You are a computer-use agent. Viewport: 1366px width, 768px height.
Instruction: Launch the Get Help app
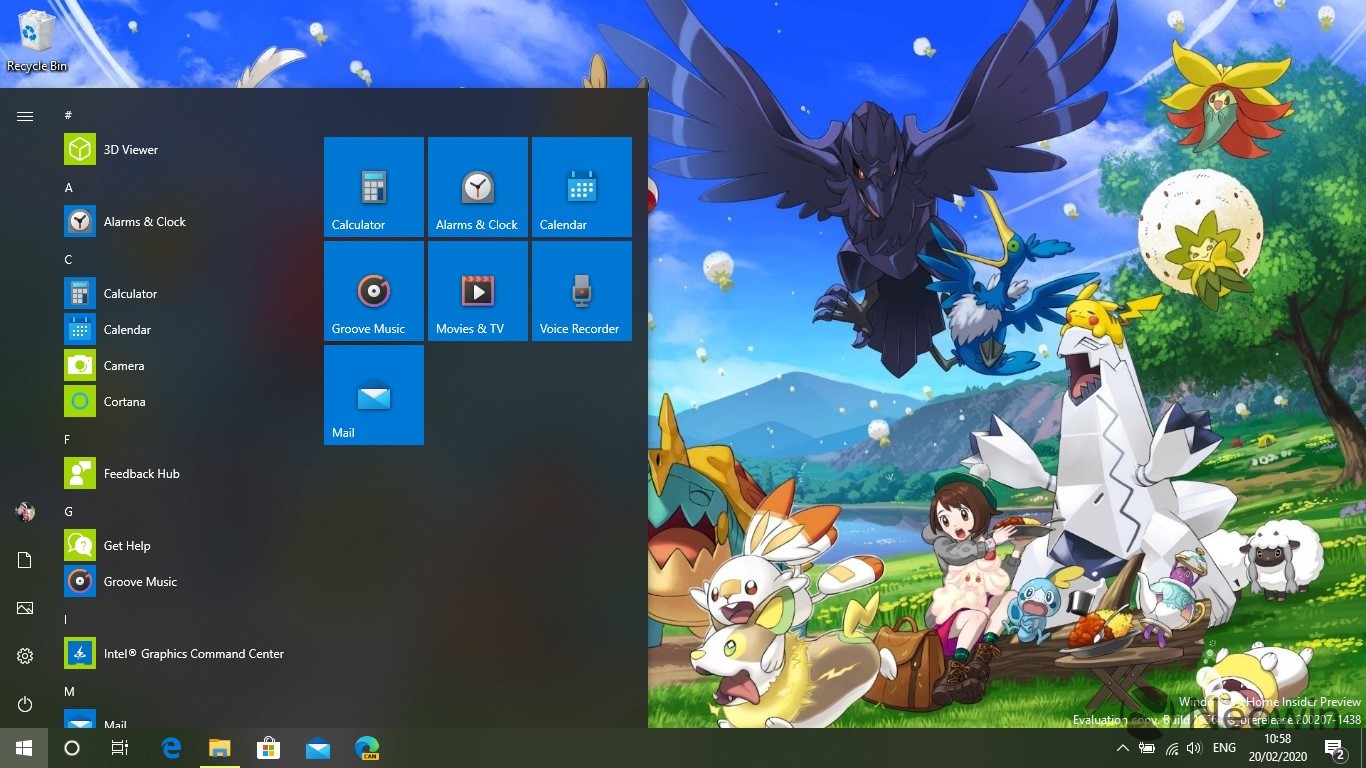click(180, 546)
